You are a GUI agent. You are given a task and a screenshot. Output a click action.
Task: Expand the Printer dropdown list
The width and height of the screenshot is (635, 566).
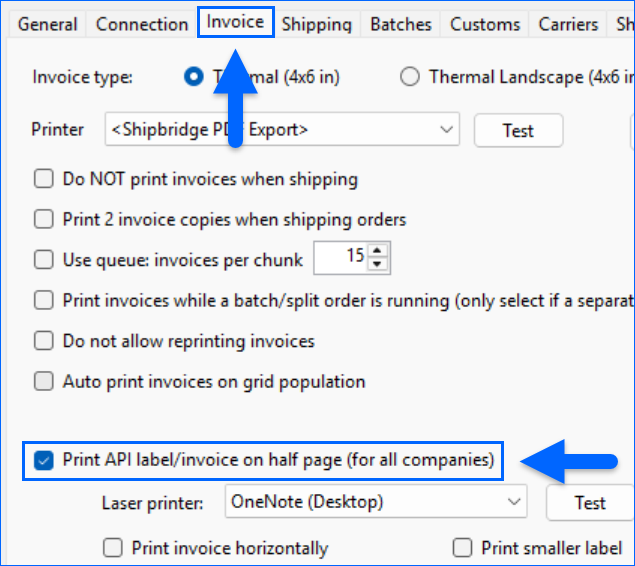[446, 130]
